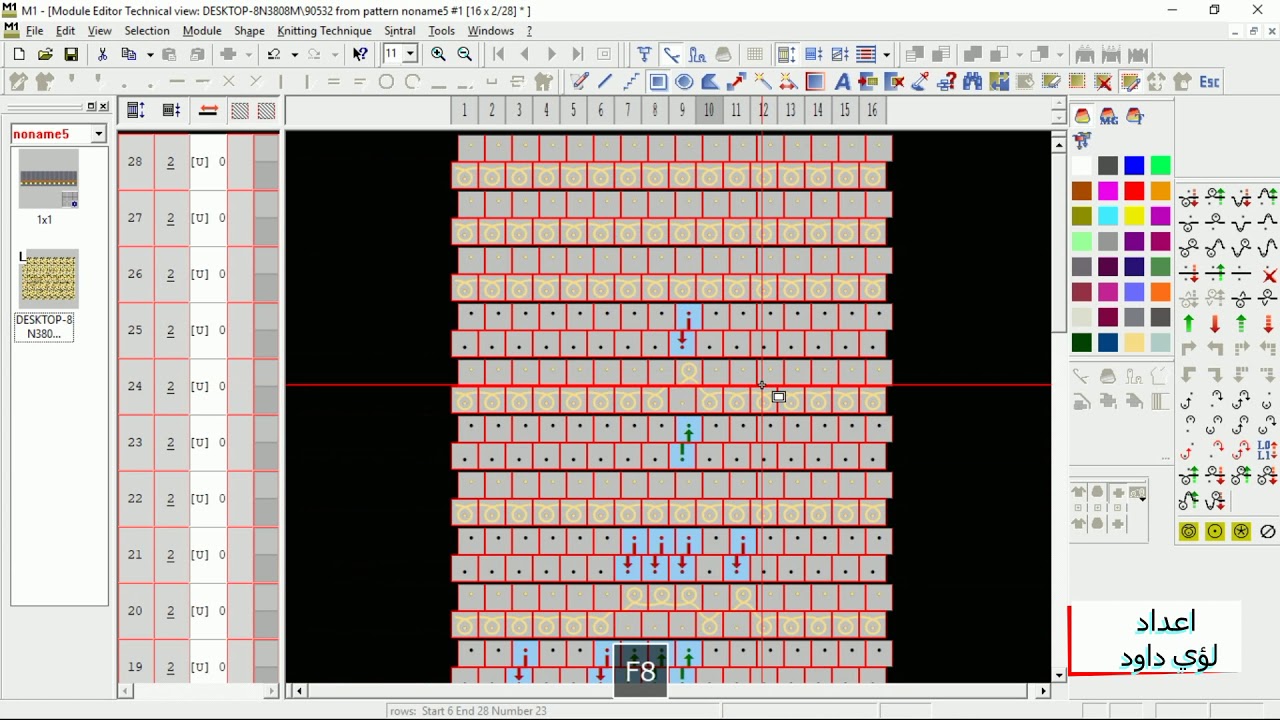1280x720 pixels.
Task: Toggle the technical rows view icon
Action: 787,54
